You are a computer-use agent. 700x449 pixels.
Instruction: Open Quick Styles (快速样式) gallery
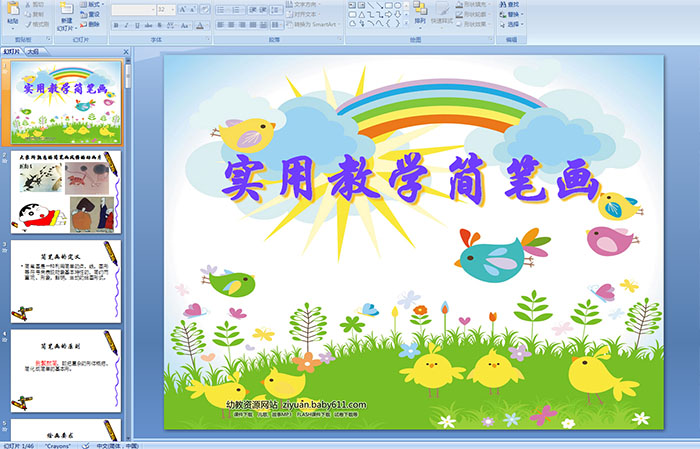coord(442,13)
